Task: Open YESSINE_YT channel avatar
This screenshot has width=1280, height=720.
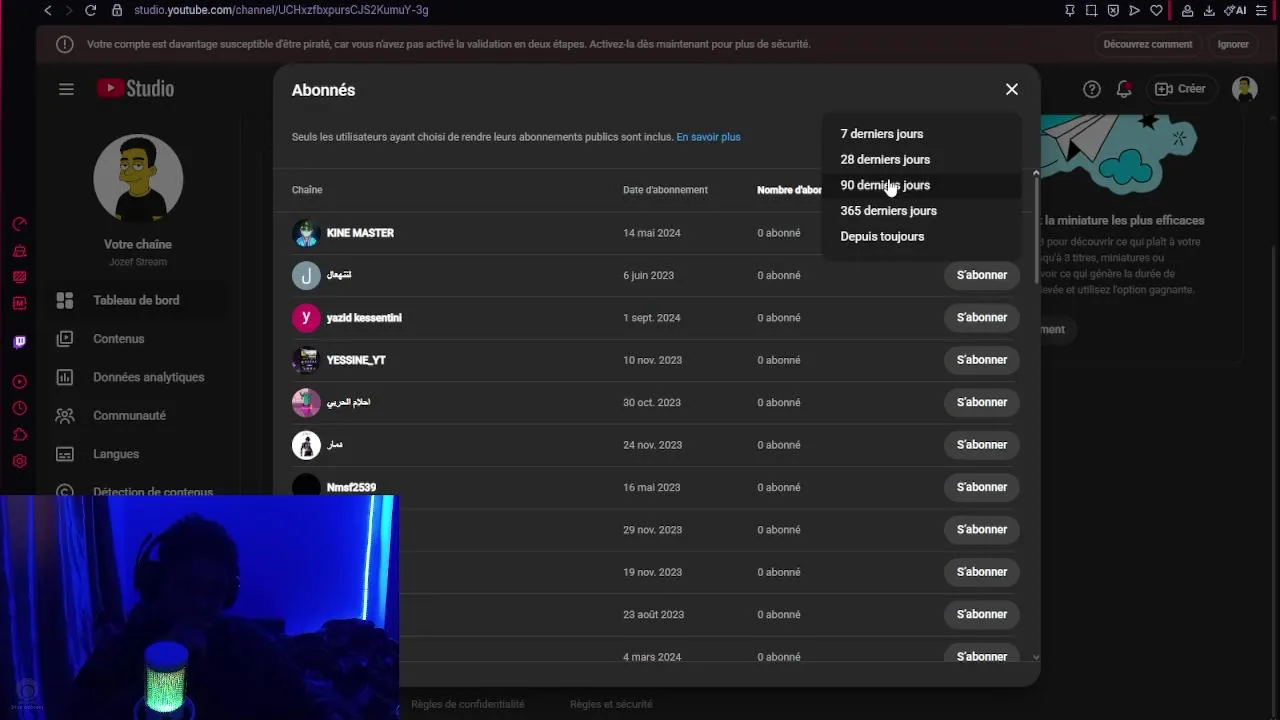Action: [x=306, y=360]
